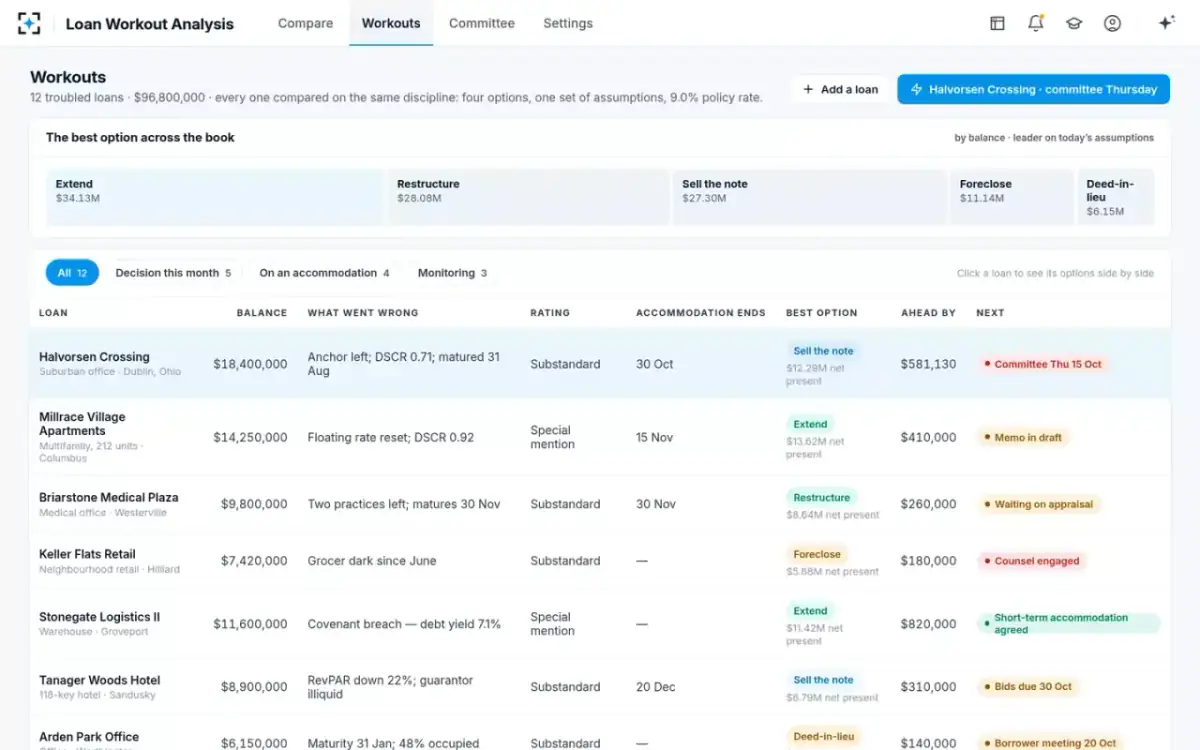The width and height of the screenshot is (1200, 750).
Task: Launch the sparkle assistant icon
Action: pos(1166,23)
